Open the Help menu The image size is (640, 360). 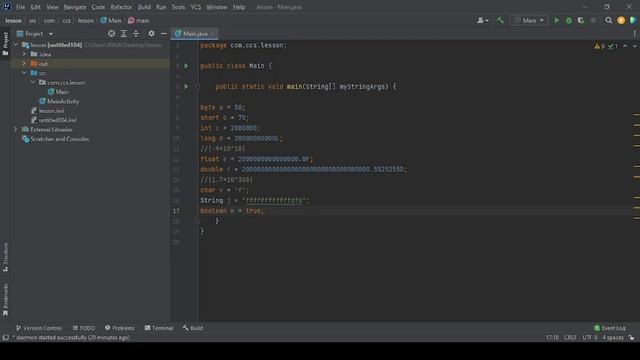point(239,7)
